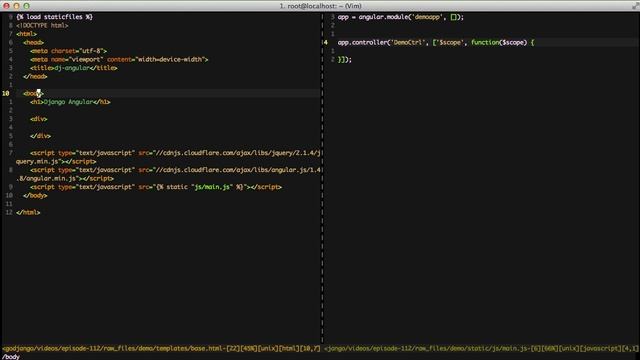Click the '/body' search command line

11,357
